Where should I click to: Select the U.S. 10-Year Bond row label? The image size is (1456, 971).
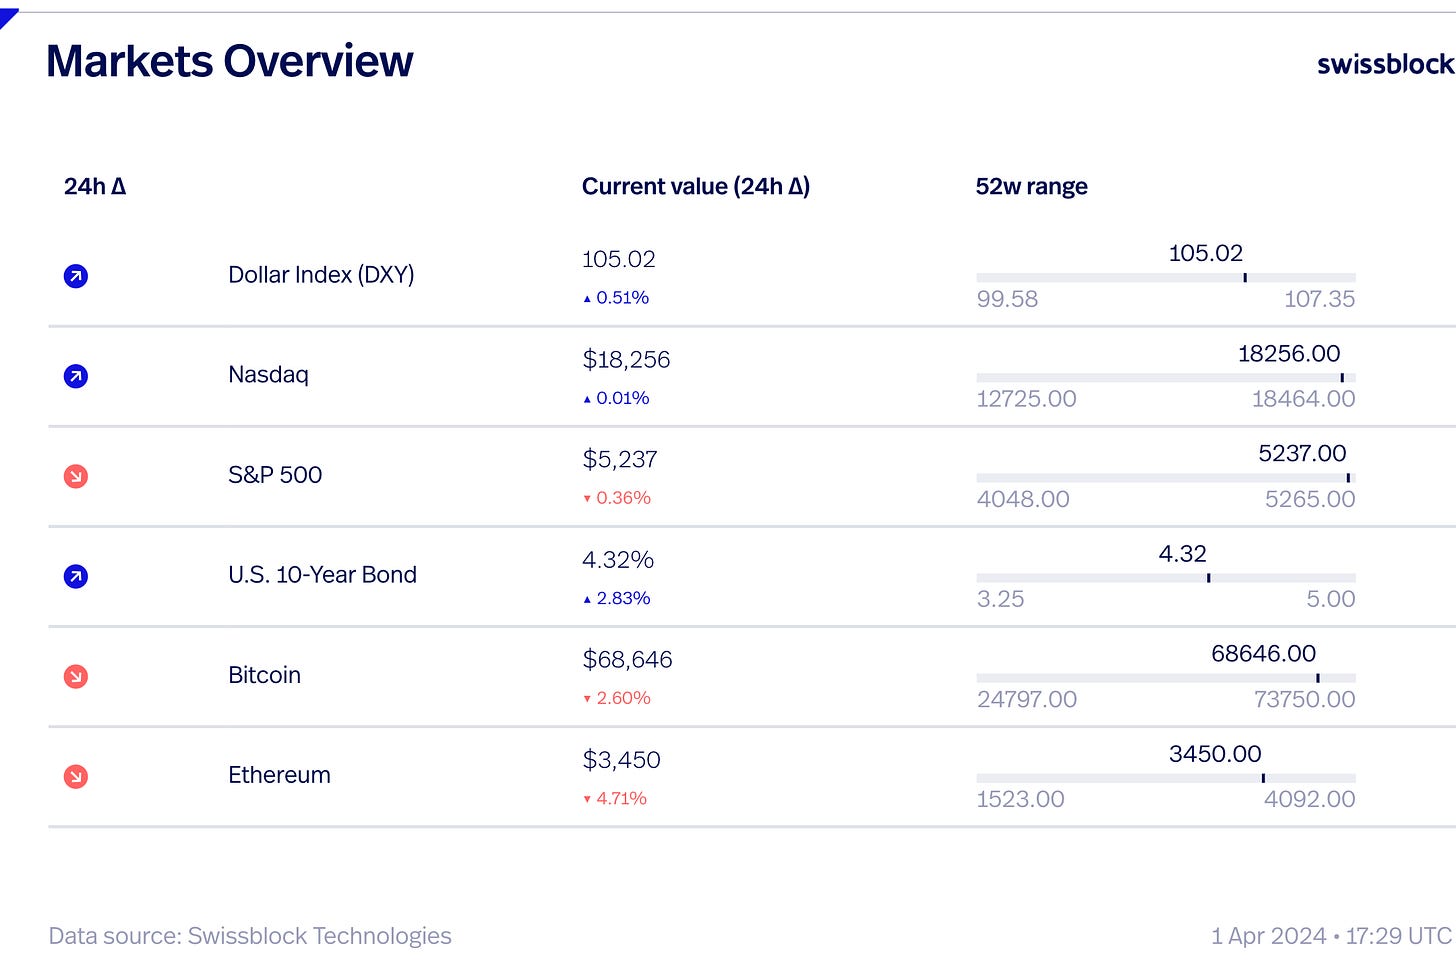coord(322,575)
